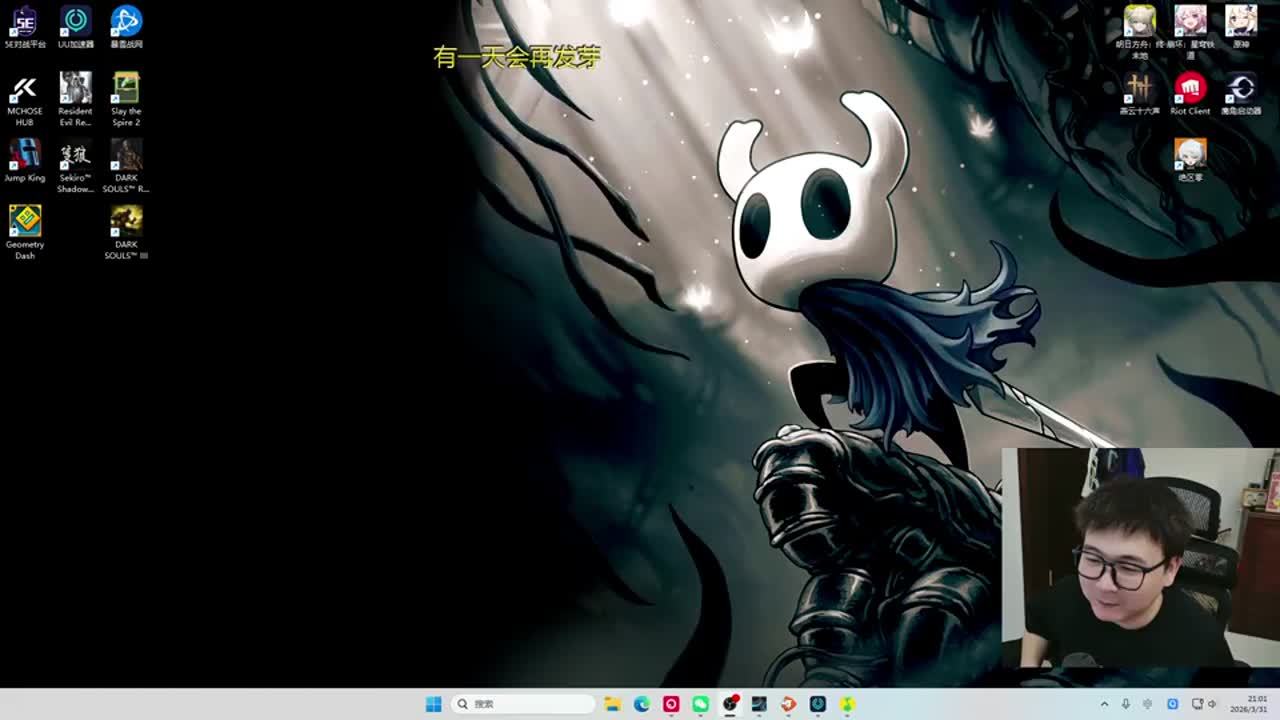Click the 绝区零 desktop shortcut
This screenshot has height=720, width=1280.
point(1190,156)
